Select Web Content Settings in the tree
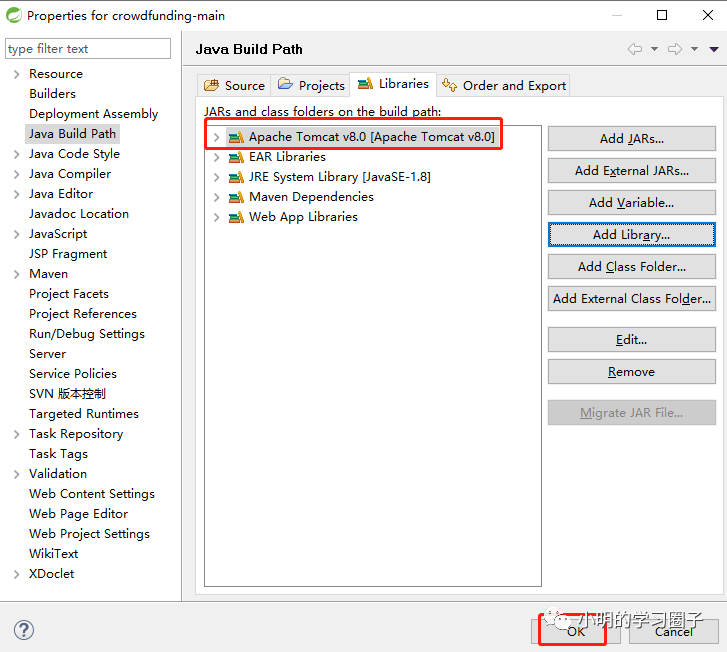Screen dimensions: 727x652 point(92,494)
